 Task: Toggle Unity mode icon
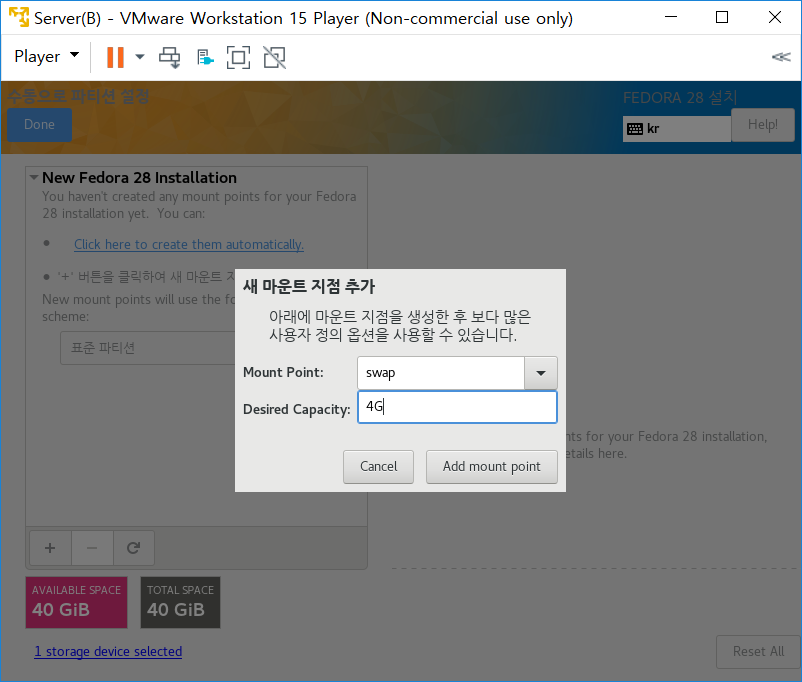(x=275, y=57)
